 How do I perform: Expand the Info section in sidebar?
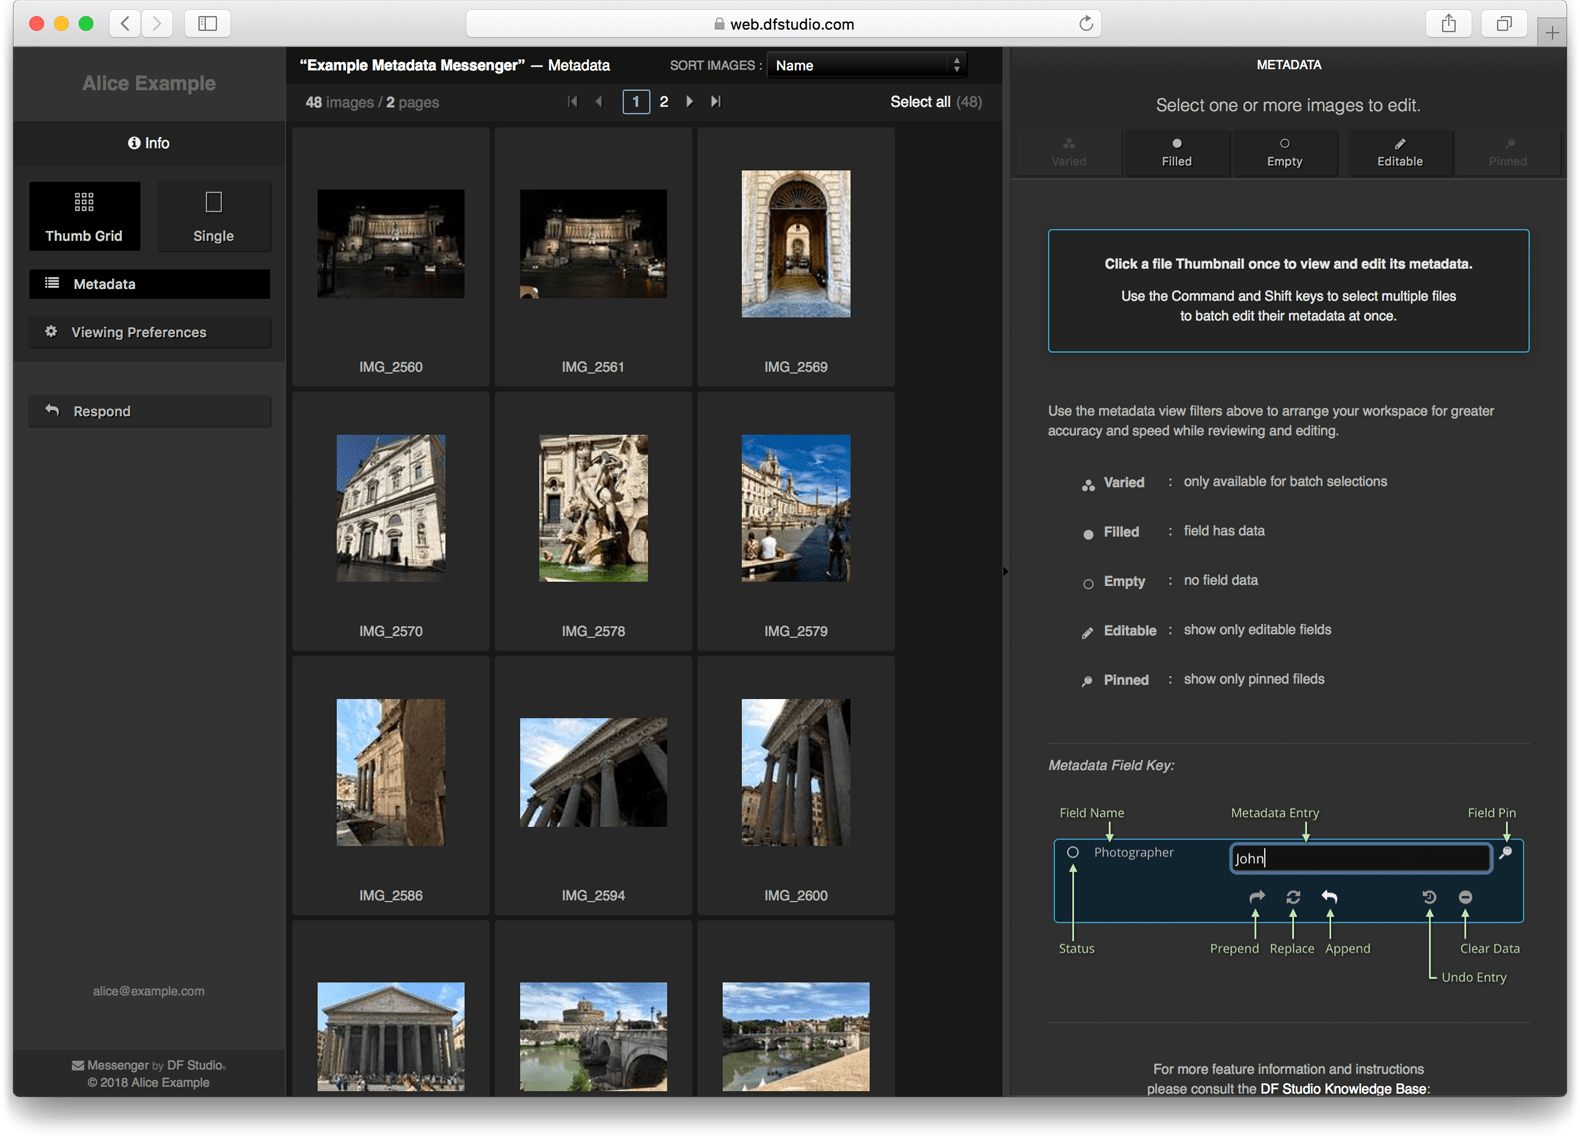[149, 143]
